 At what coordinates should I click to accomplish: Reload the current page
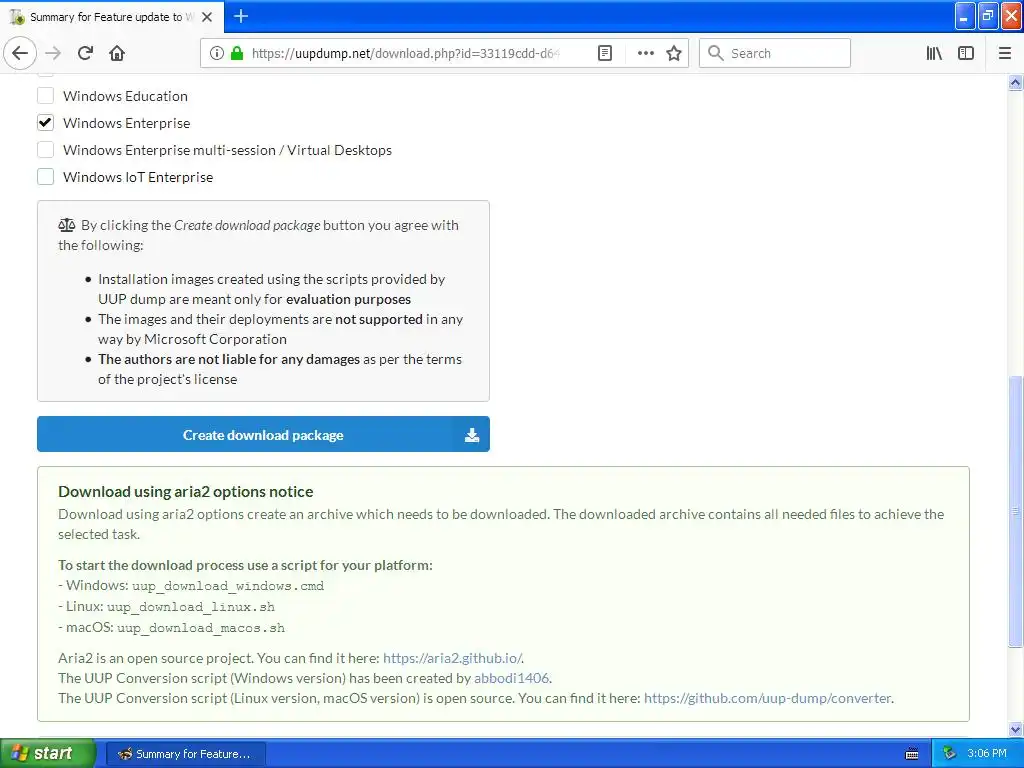pos(85,53)
